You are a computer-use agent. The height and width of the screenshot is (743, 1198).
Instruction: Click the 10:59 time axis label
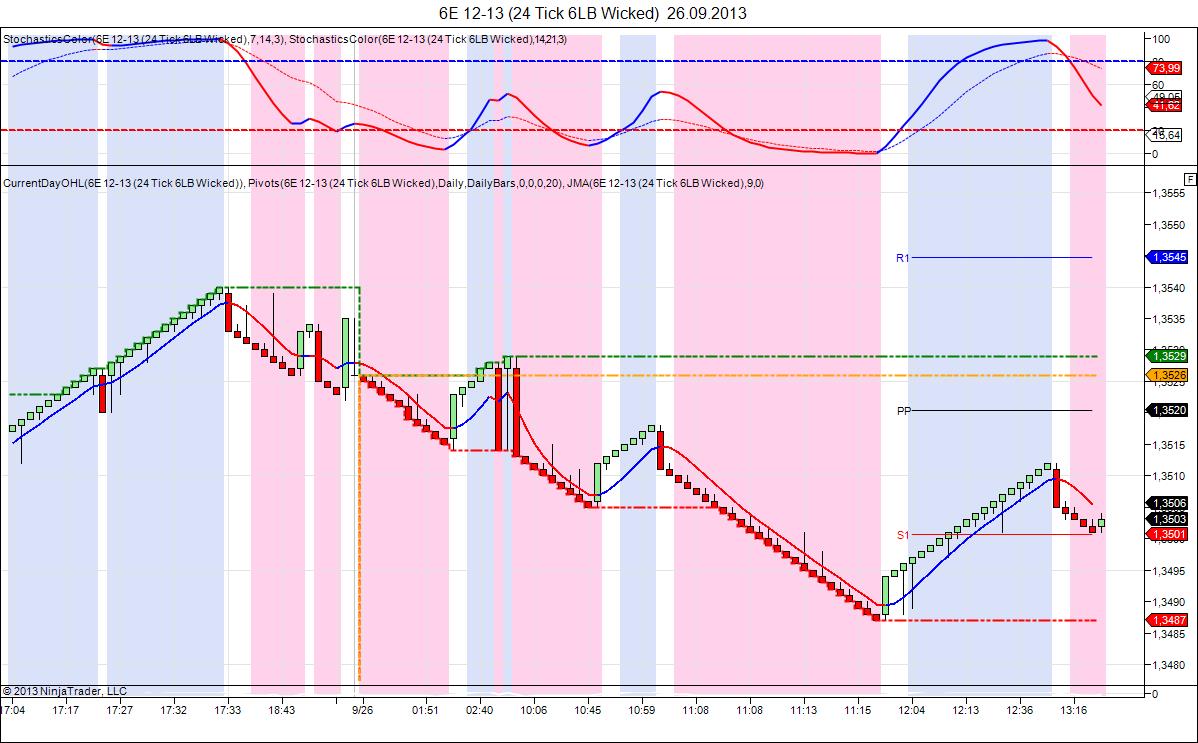click(641, 710)
